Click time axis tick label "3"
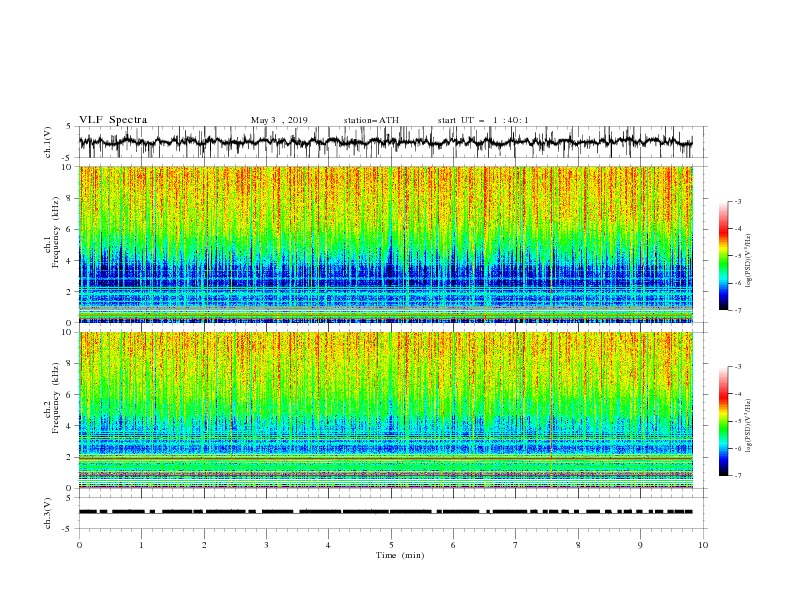The image size is (792, 612). [266, 545]
